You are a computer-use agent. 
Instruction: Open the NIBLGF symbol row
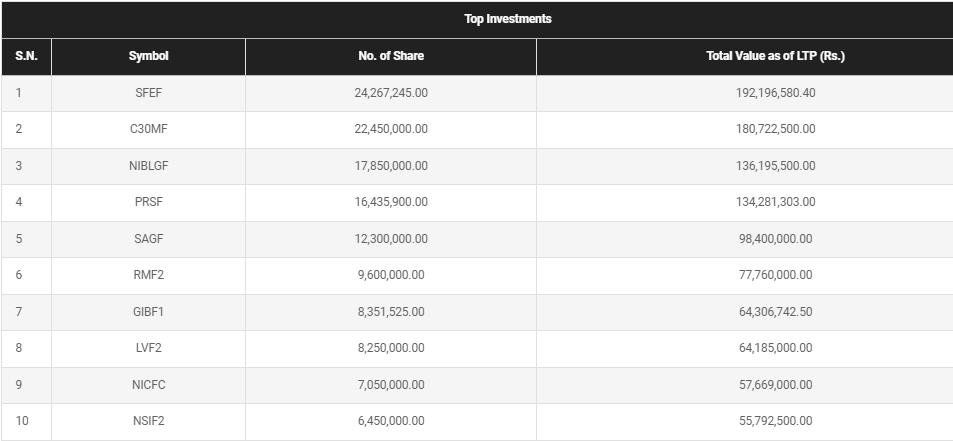pos(148,166)
